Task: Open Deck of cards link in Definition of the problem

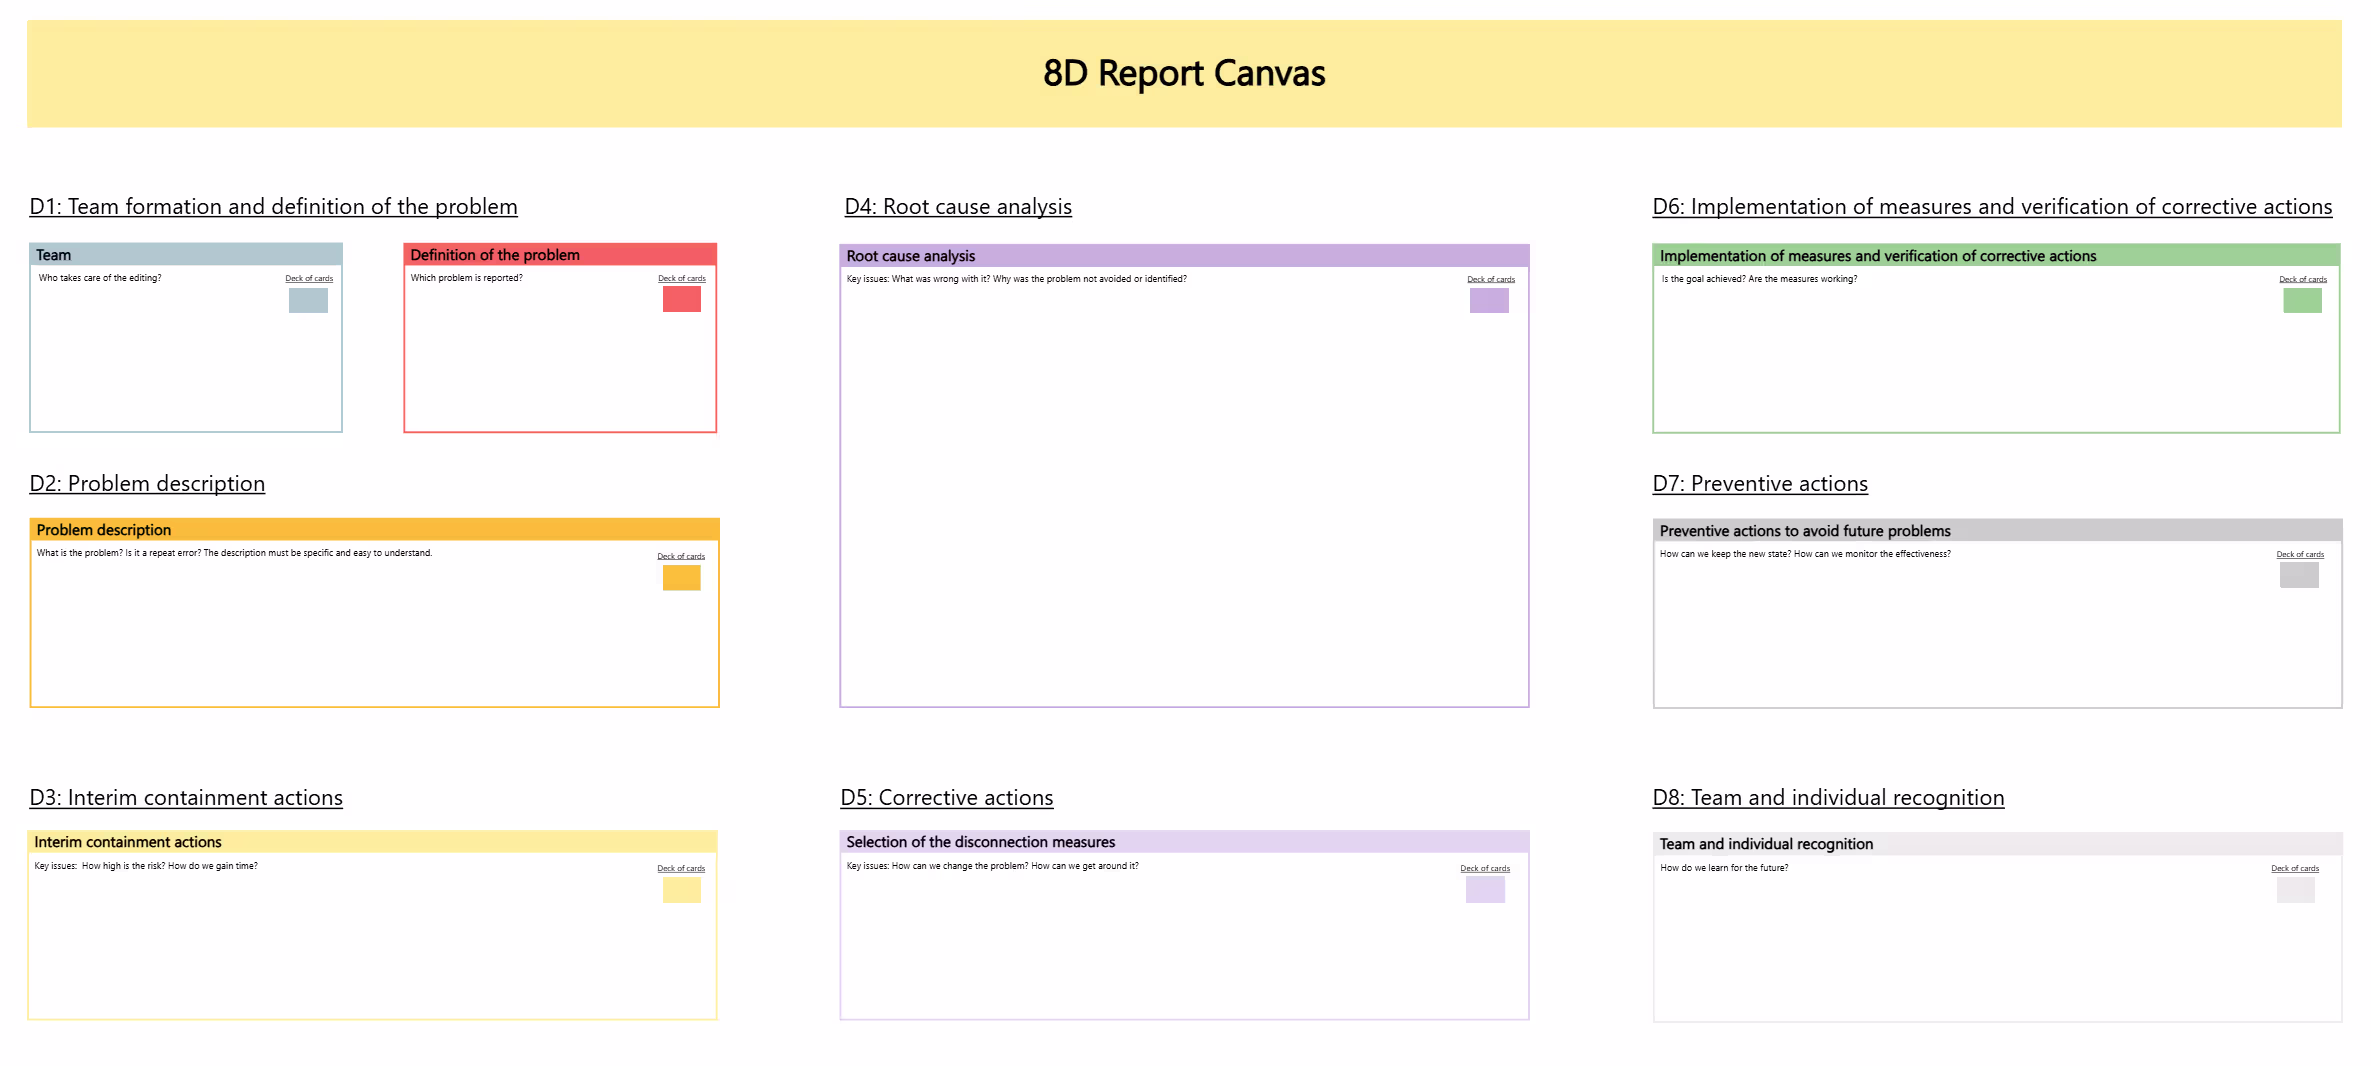Action: tap(682, 279)
